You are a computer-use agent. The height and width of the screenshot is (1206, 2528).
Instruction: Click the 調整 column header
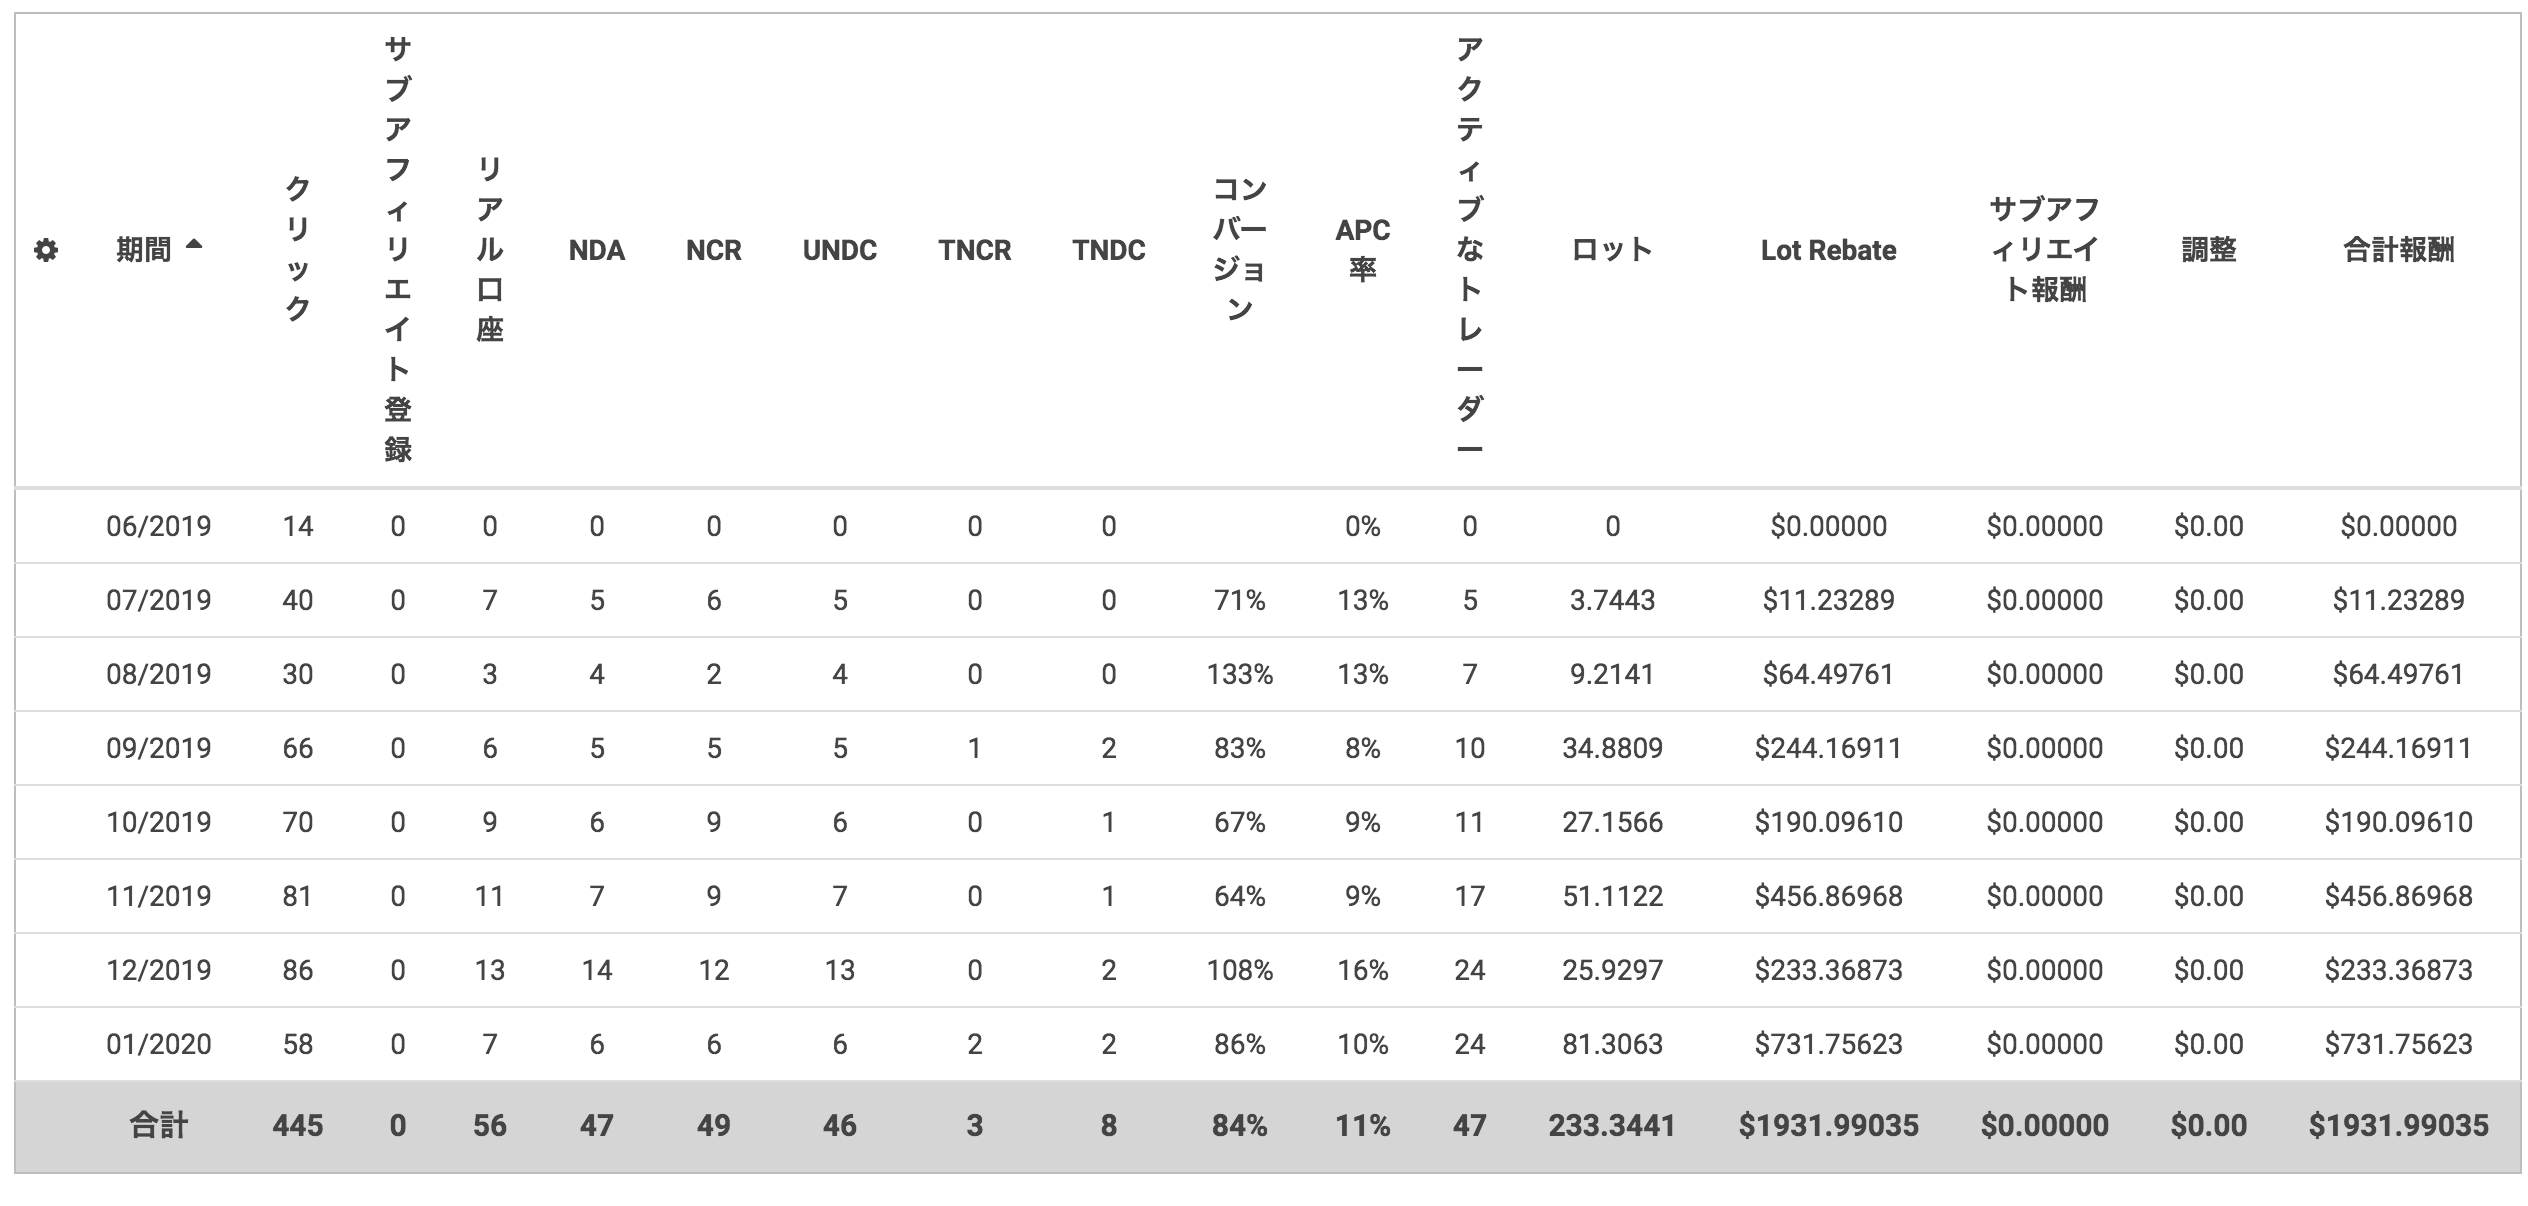tap(2208, 250)
